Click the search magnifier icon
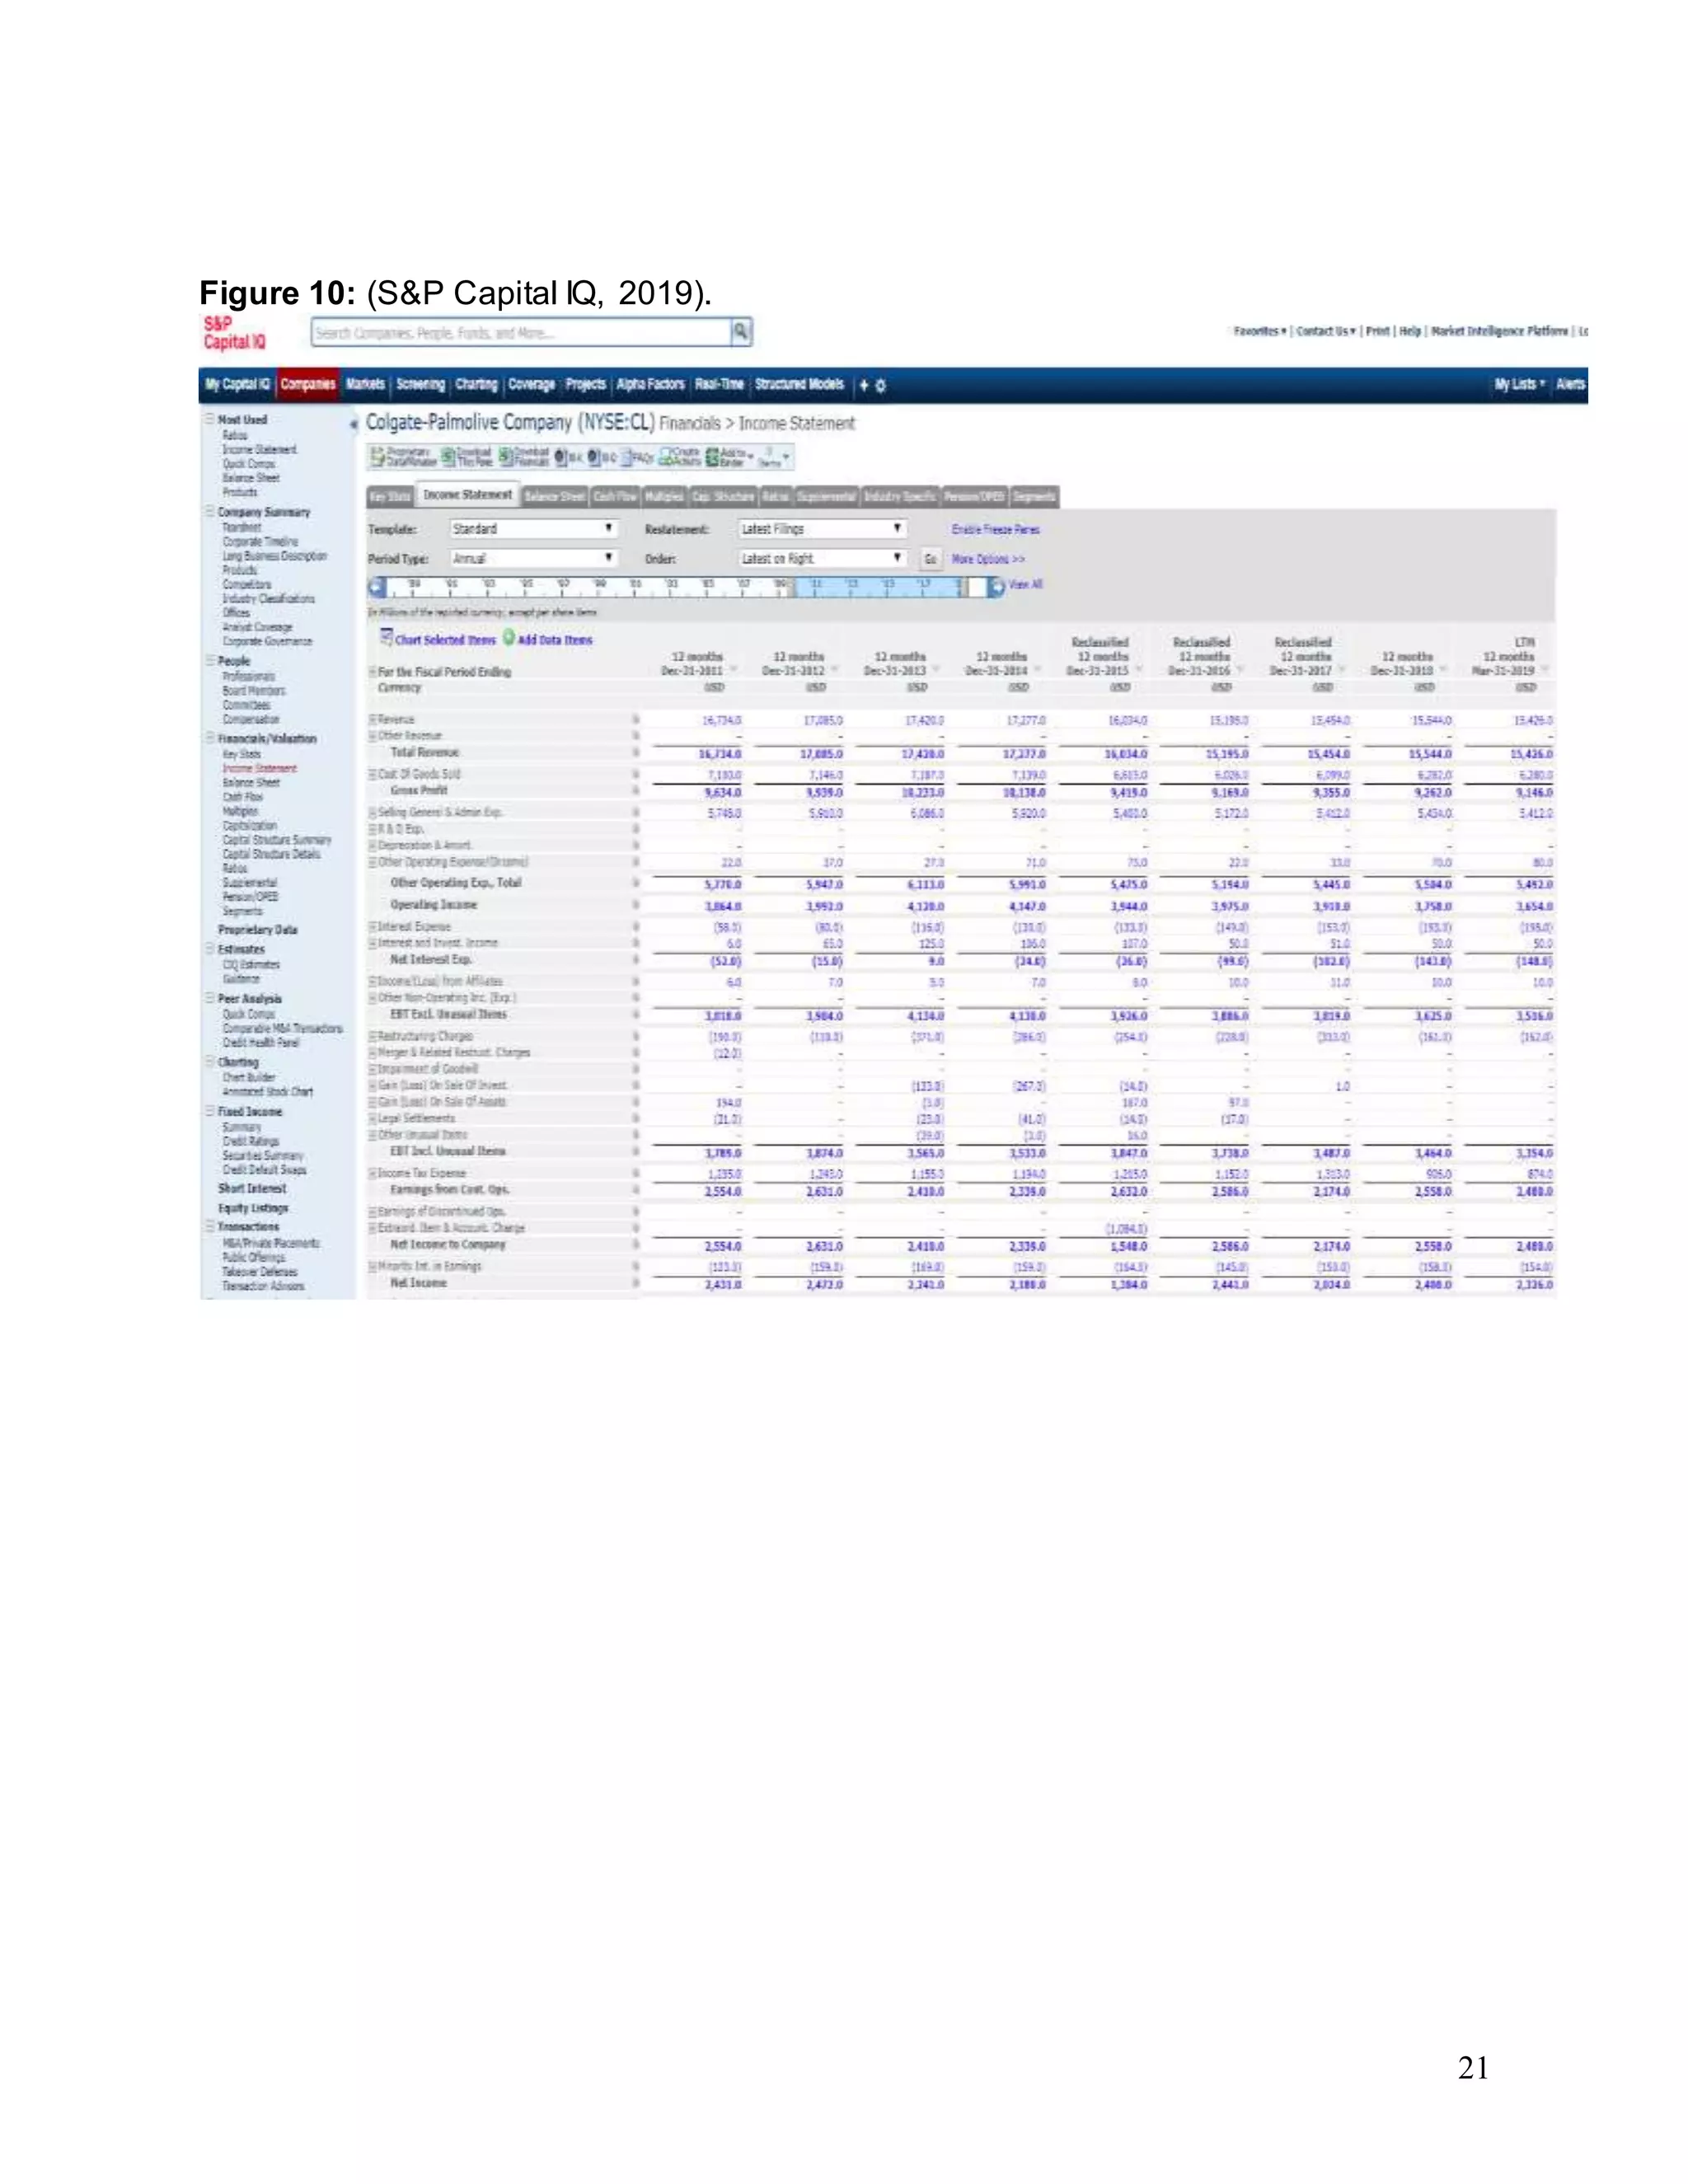The image size is (1688, 2184). (740, 332)
